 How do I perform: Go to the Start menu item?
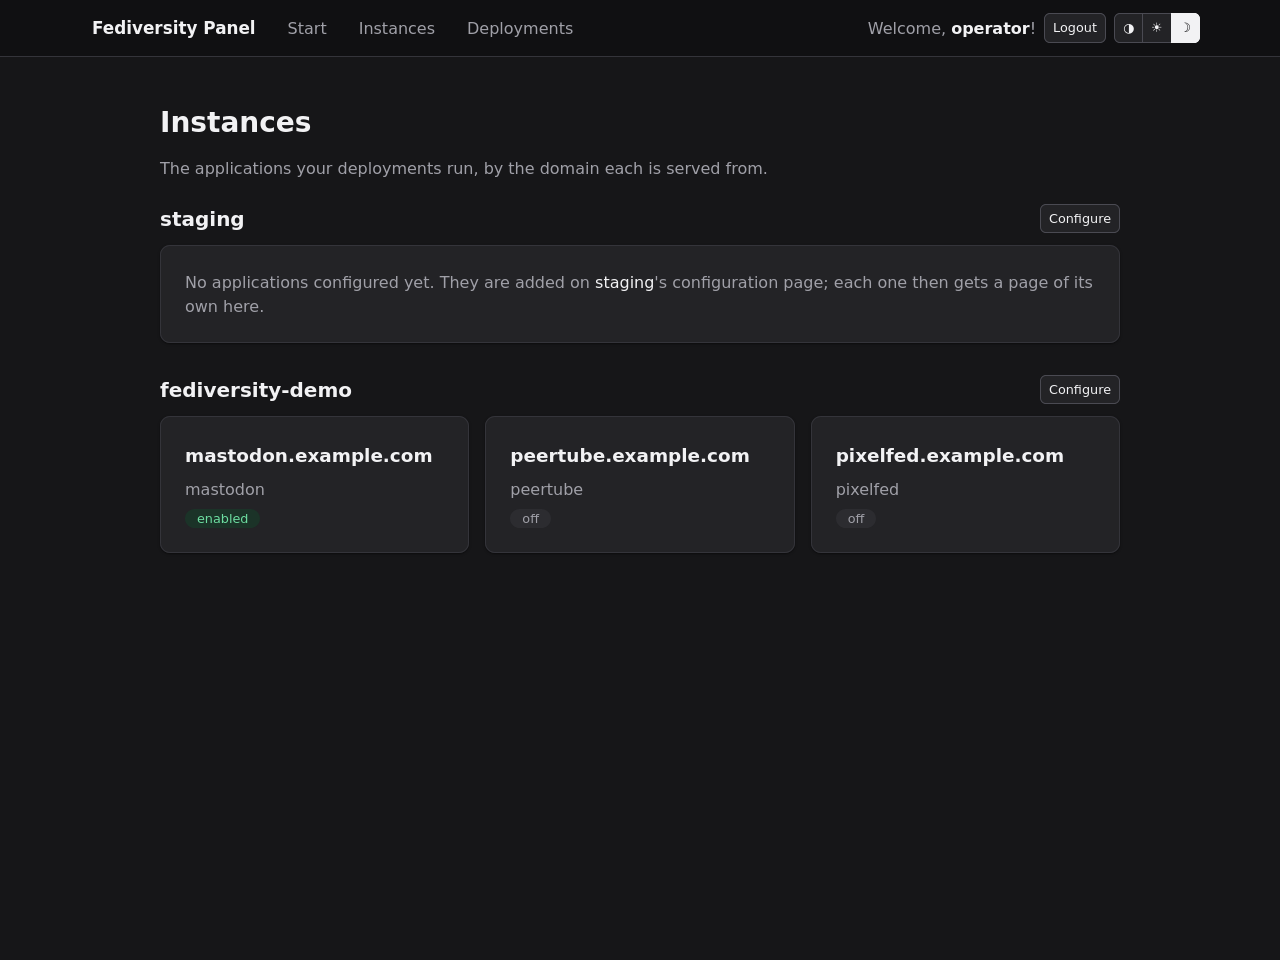coord(307,28)
